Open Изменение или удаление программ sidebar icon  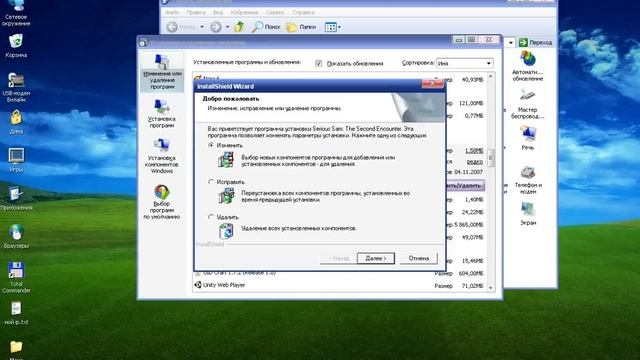pyautogui.click(x=162, y=72)
